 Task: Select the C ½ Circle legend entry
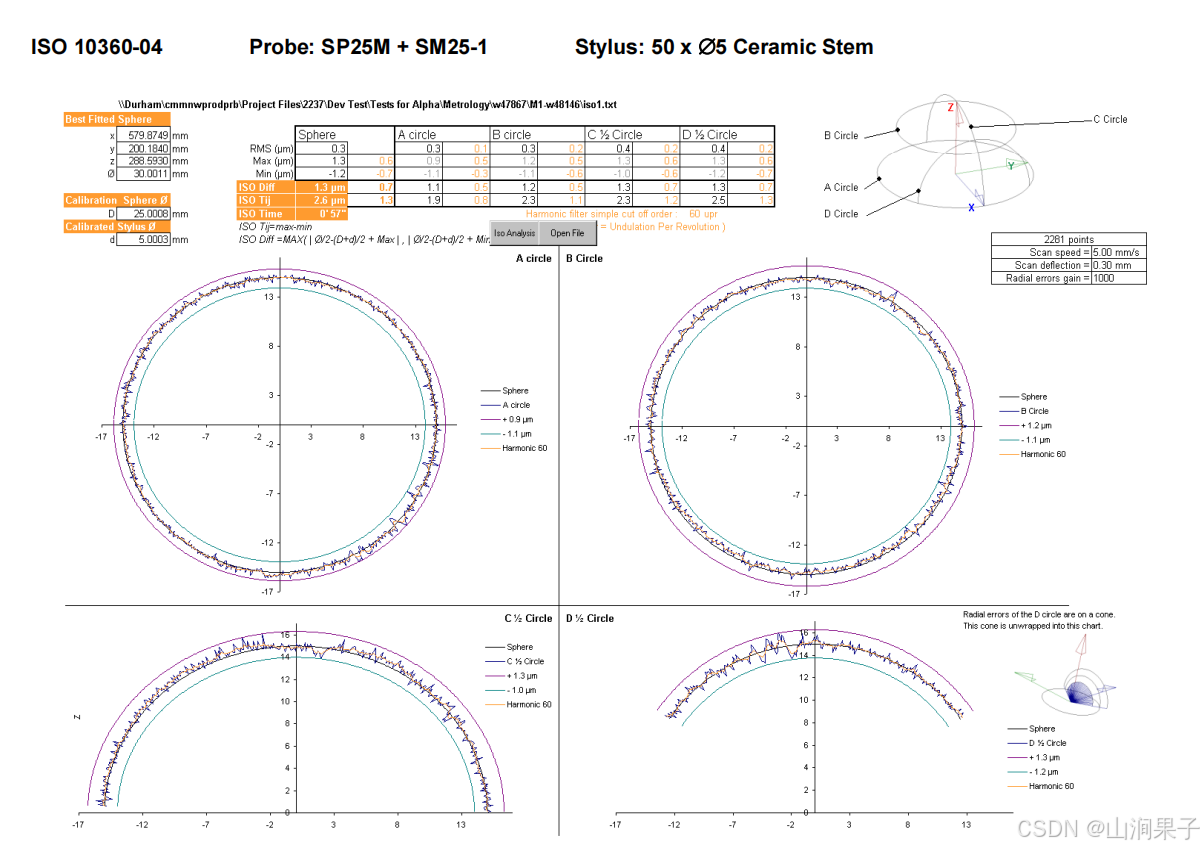(x=515, y=661)
